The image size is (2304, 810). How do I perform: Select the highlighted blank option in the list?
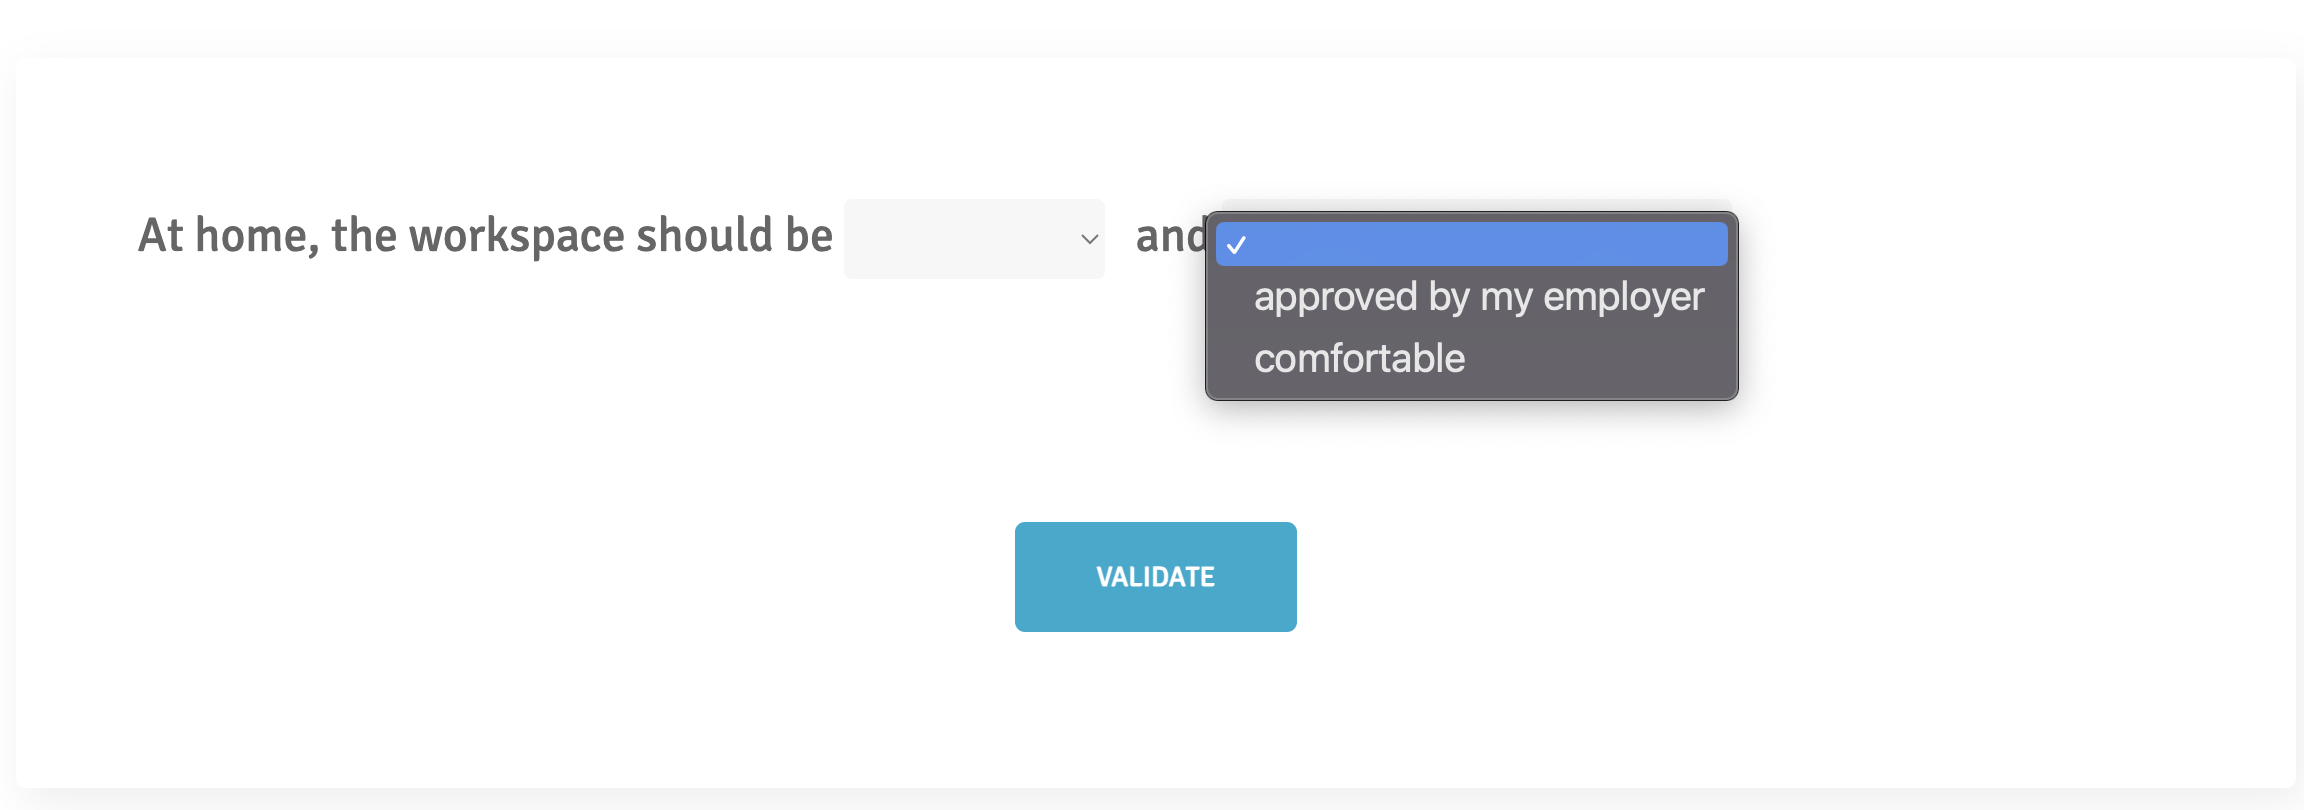point(1471,245)
